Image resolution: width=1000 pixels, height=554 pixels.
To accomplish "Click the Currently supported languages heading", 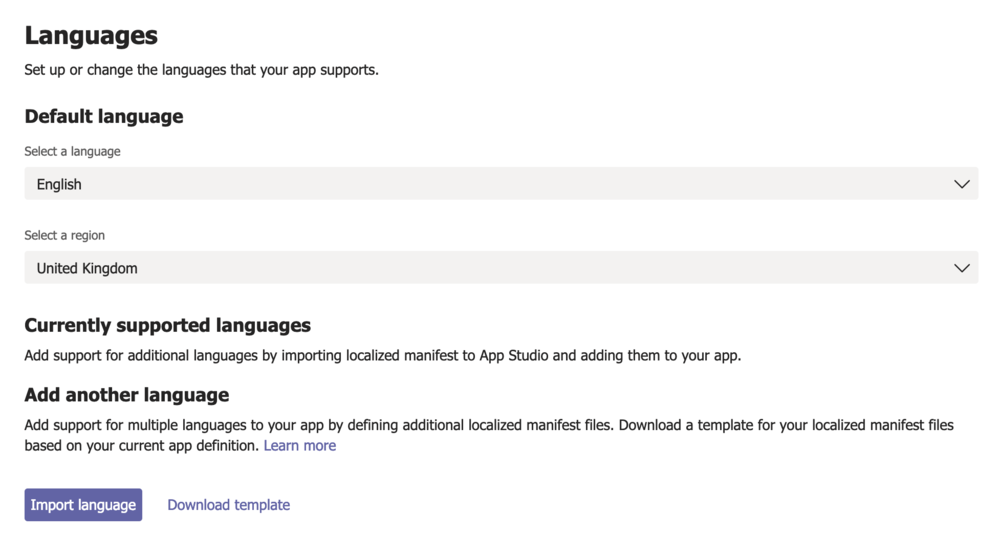I will pyautogui.click(x=167, y=326).
